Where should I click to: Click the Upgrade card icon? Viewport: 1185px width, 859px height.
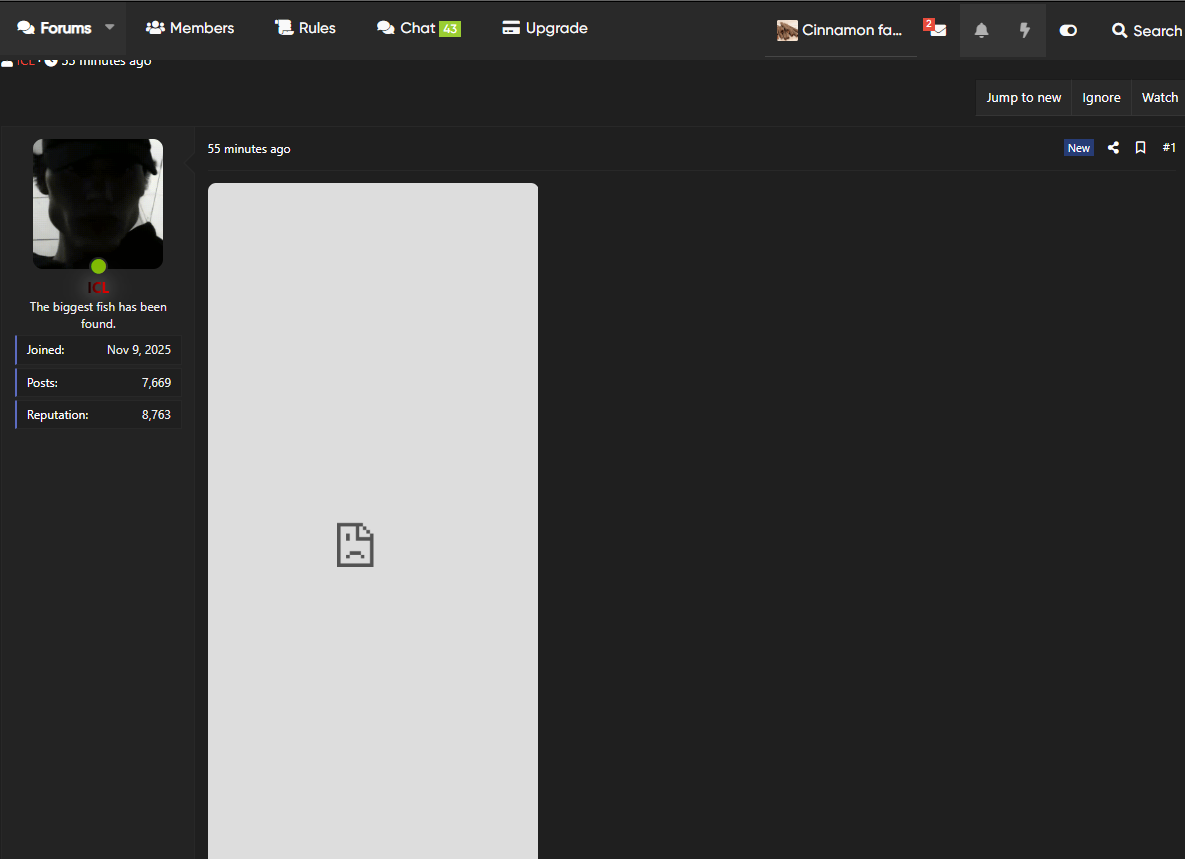coord(510,27)
